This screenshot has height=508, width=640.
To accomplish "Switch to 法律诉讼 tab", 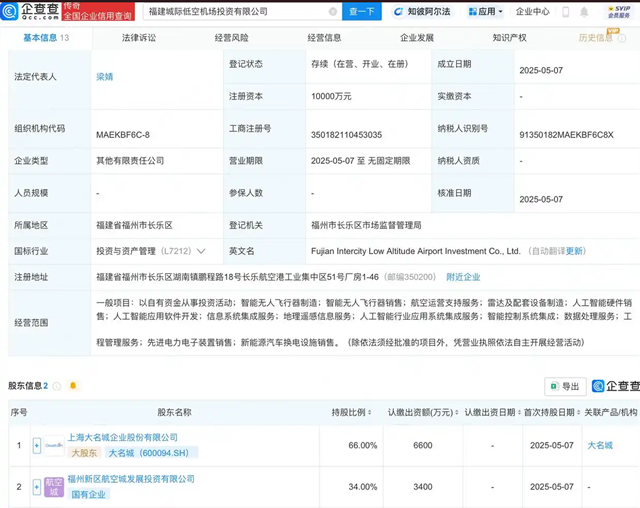I will (x=139, y=38).
